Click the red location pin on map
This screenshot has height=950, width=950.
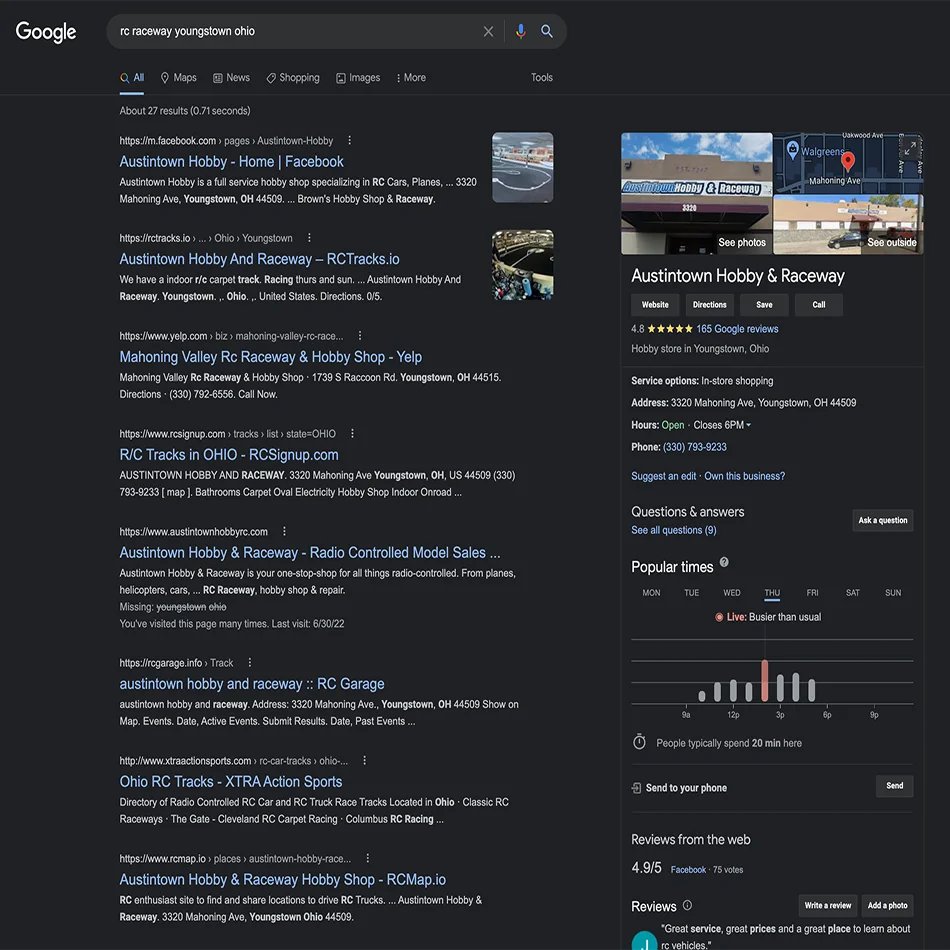click(x=848, y=161)
